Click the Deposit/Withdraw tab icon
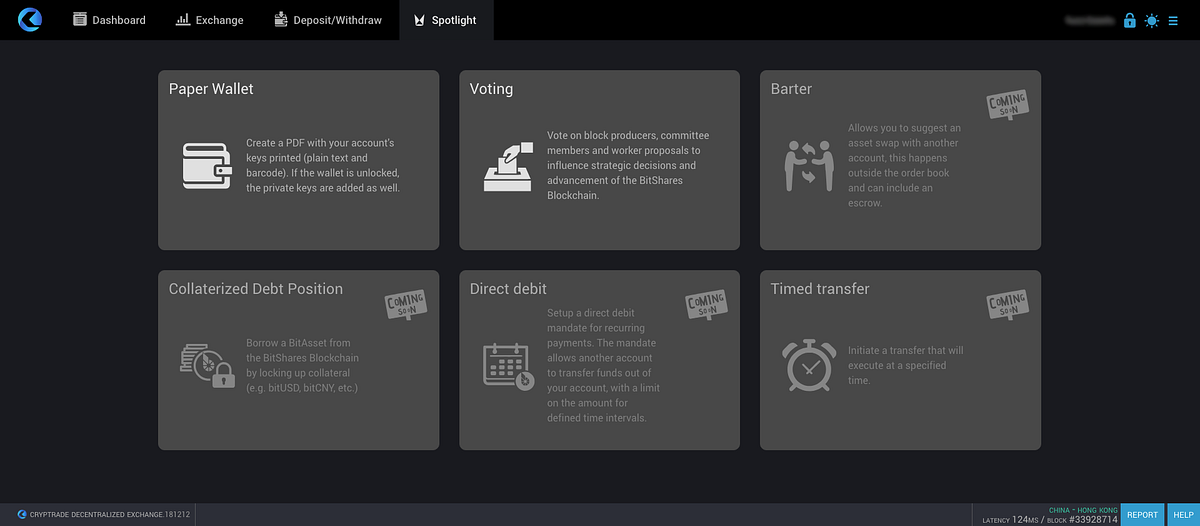 (x=281, y=19)
